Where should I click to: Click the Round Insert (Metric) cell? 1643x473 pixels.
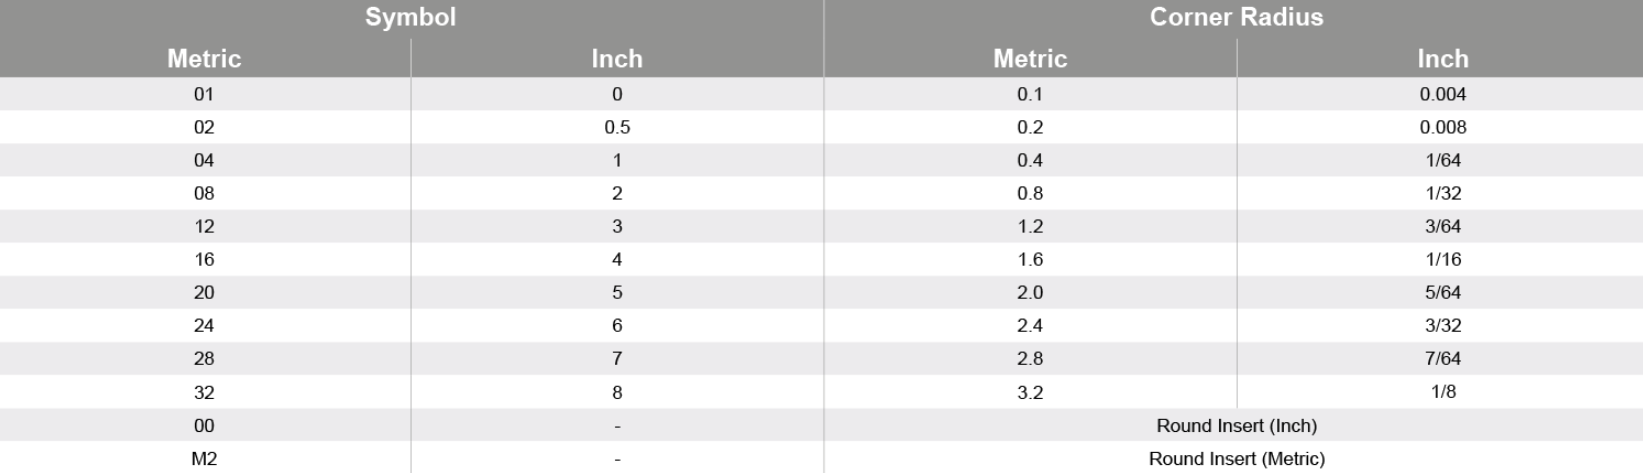click(1234, 458)
